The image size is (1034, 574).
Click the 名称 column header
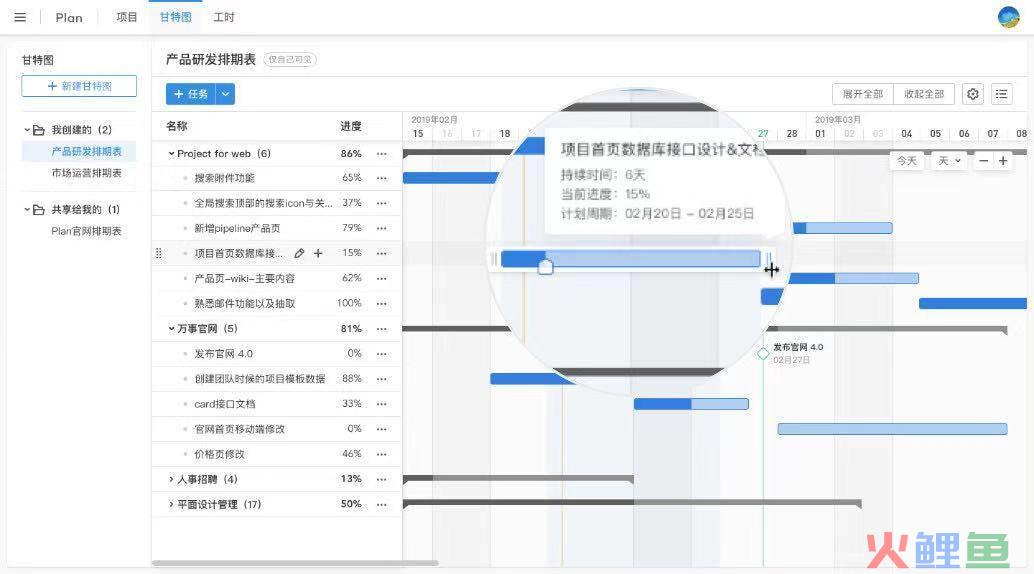click(177, 126)
